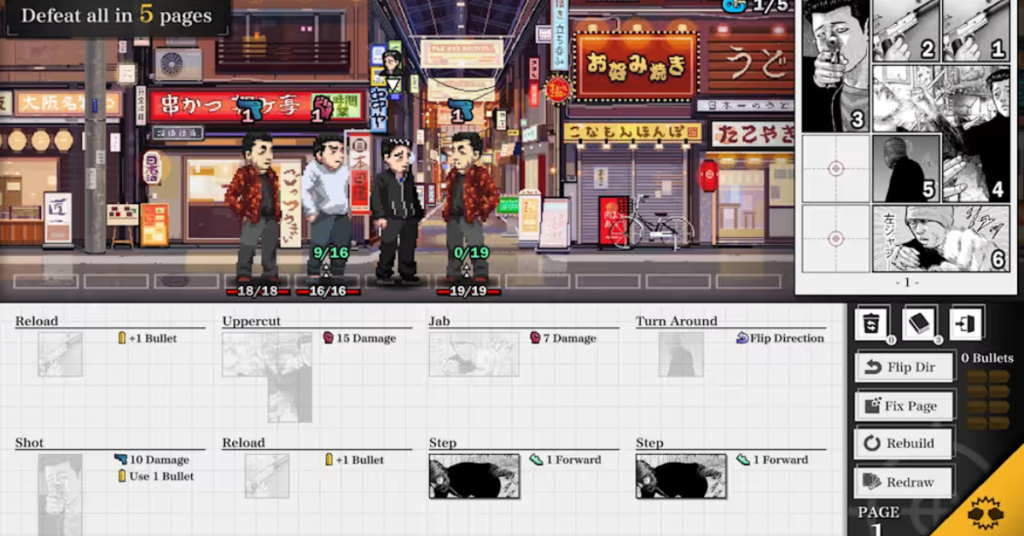This screenshot has height=536, width=1024.
Task: Pick the Reload card panel beside Shot
Action: 267,476
